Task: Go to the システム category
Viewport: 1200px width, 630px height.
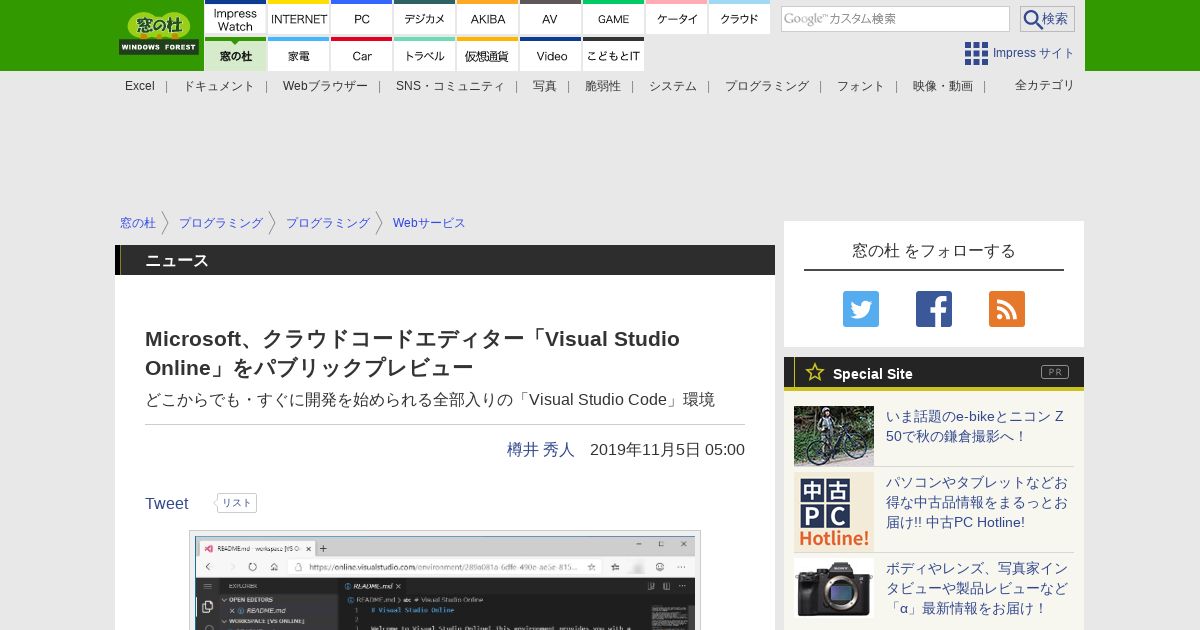Action: click(x=673, y=86)
